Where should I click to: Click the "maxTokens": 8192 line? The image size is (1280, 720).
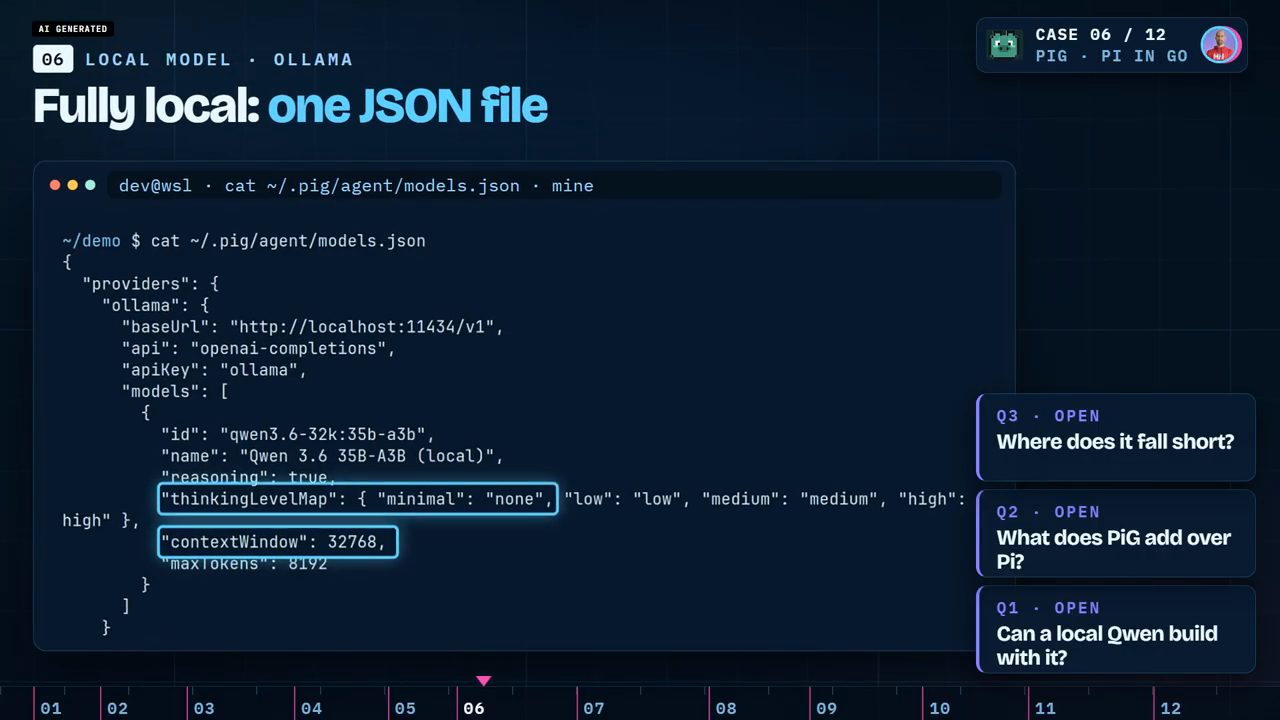[244, 564]
